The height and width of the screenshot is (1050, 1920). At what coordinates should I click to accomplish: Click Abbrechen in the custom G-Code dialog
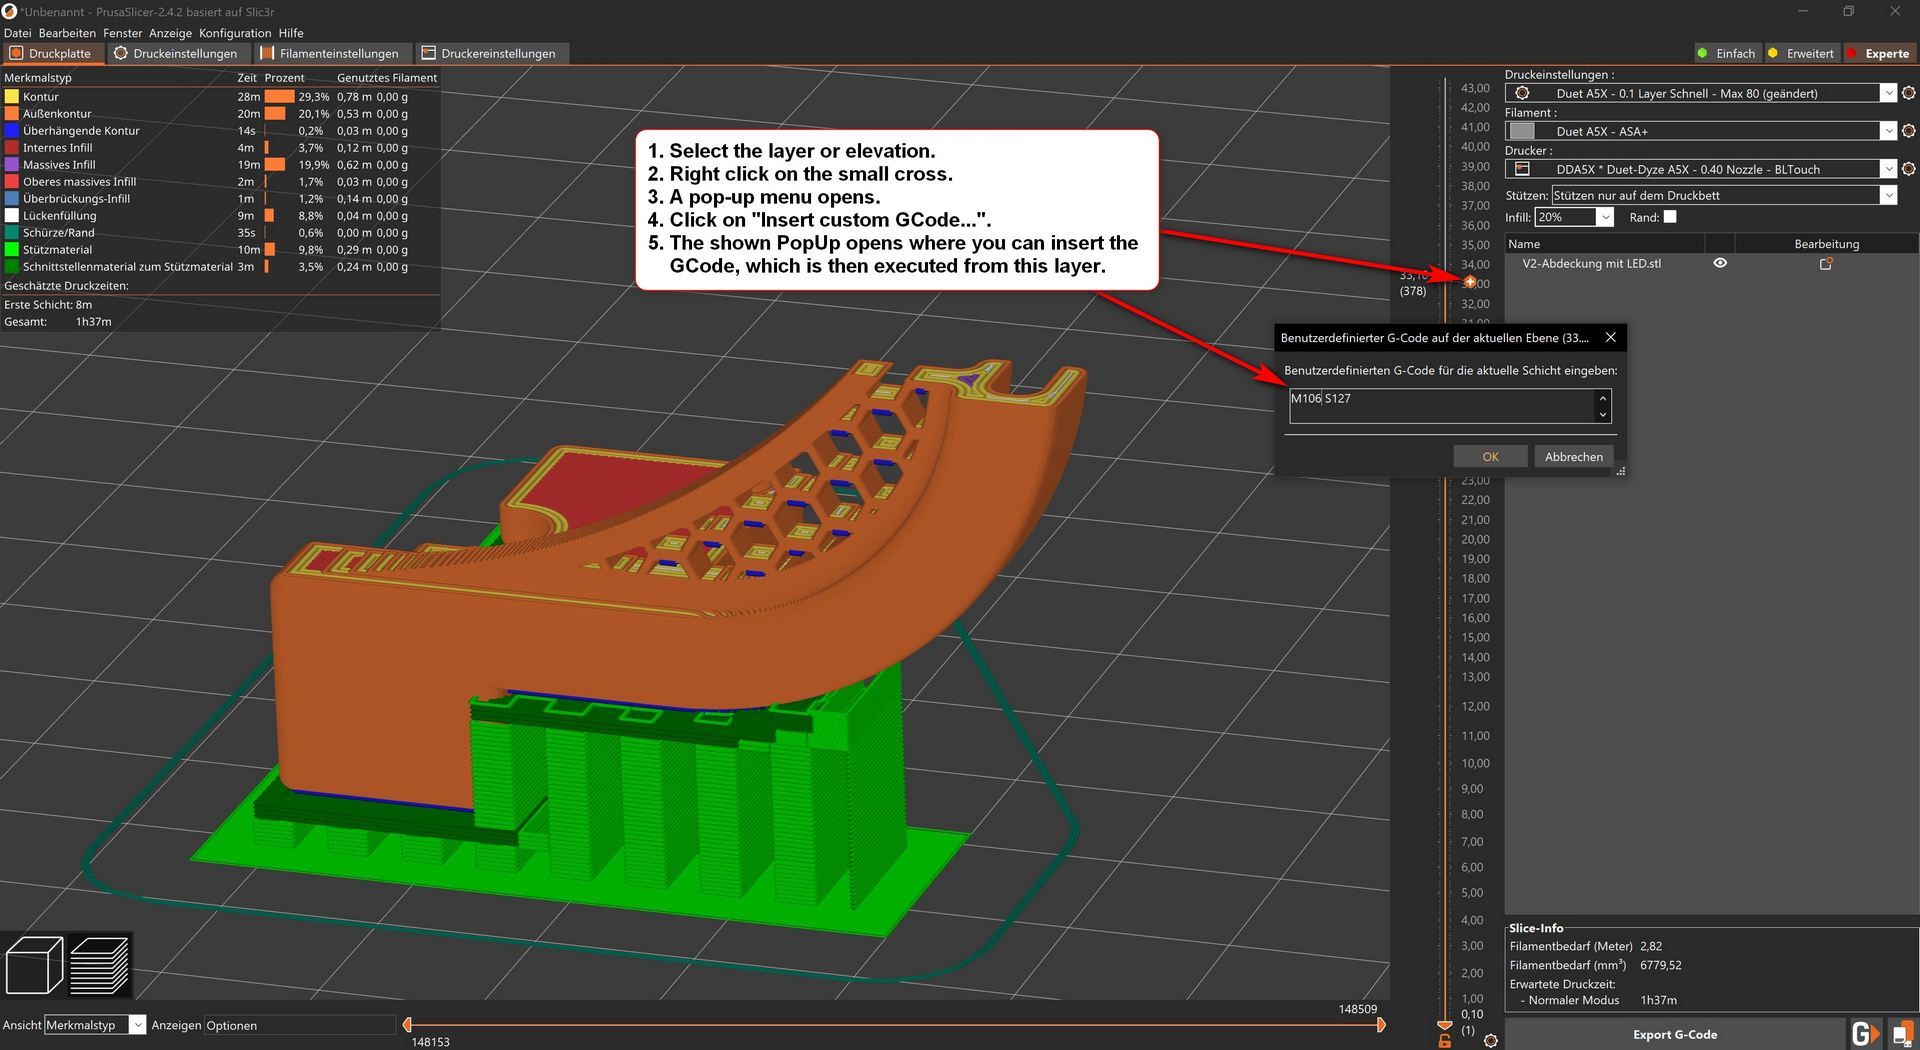click(1573, 457)
